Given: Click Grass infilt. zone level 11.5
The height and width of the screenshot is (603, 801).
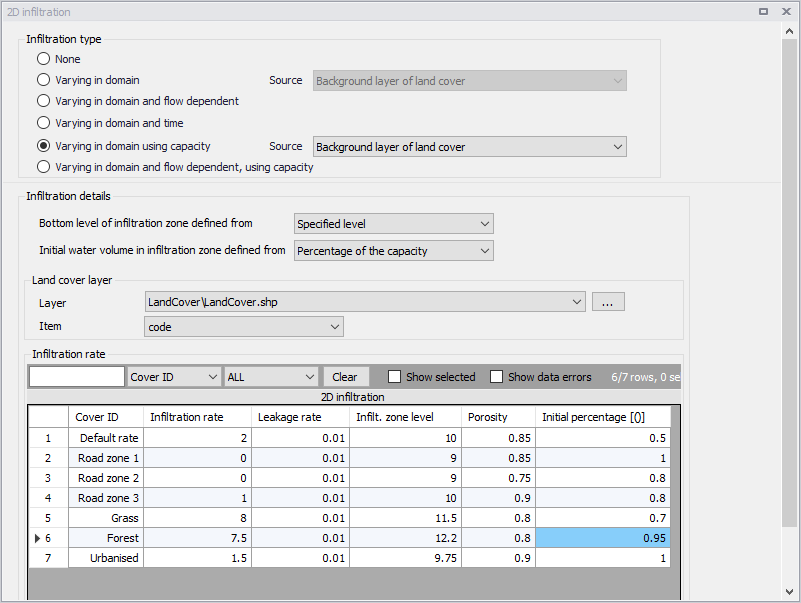Looking at the screenshot, I should (x=406, y=518).
